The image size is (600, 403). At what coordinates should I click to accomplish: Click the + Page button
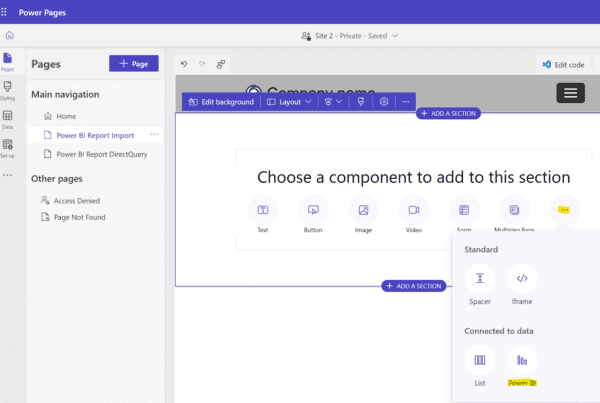[133, 64]
